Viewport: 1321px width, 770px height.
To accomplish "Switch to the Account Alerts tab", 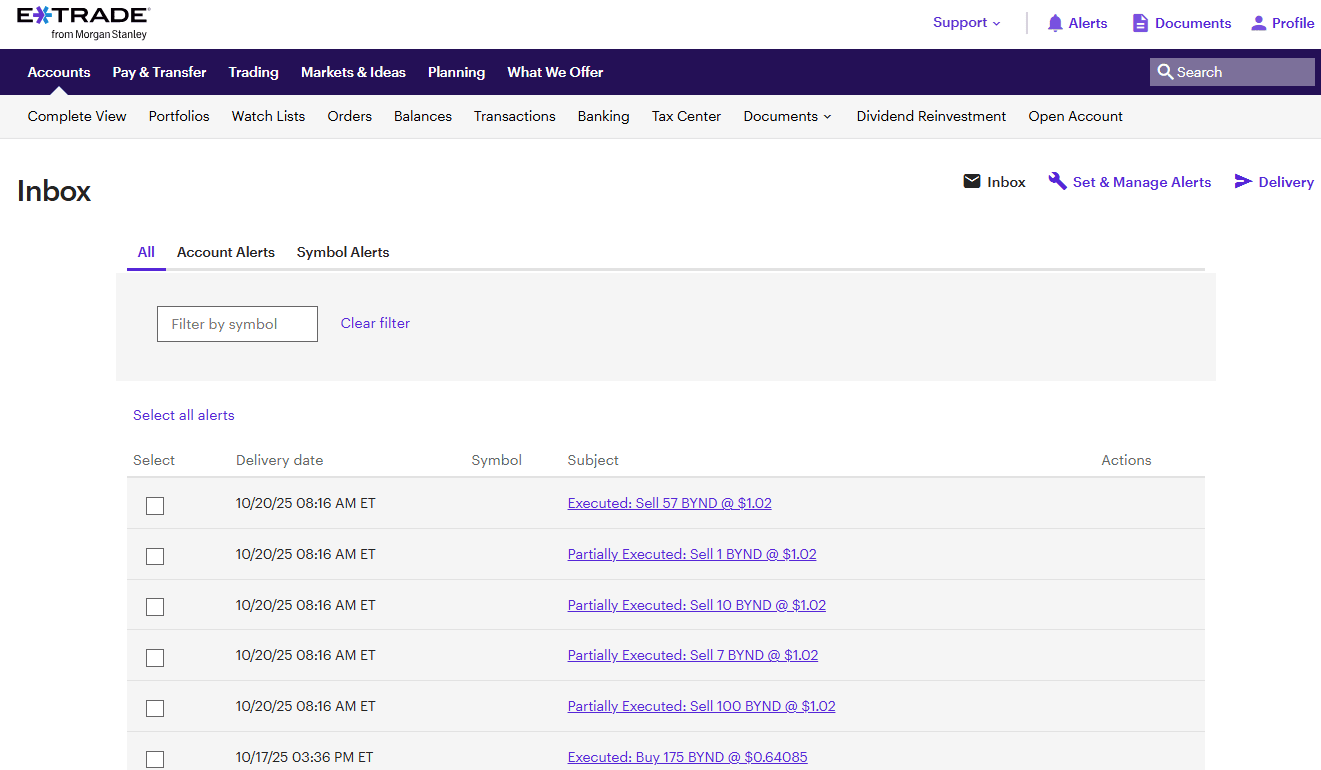I will tap(225, 252).
